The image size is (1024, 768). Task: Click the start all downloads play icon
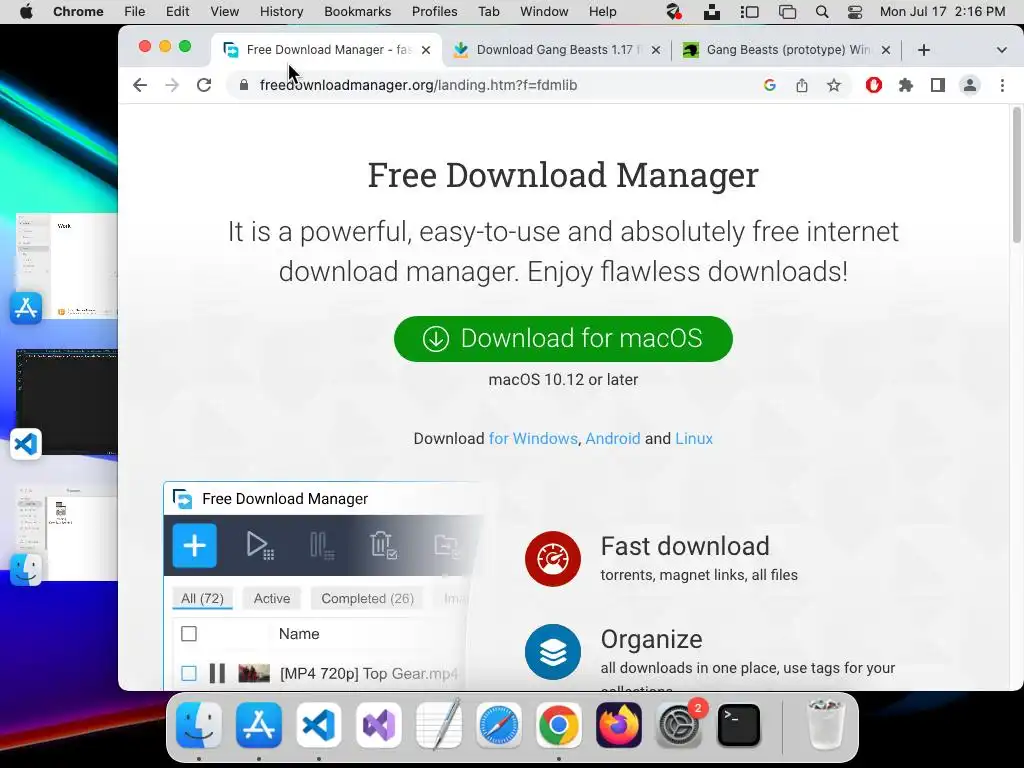(x=259, y=545)
